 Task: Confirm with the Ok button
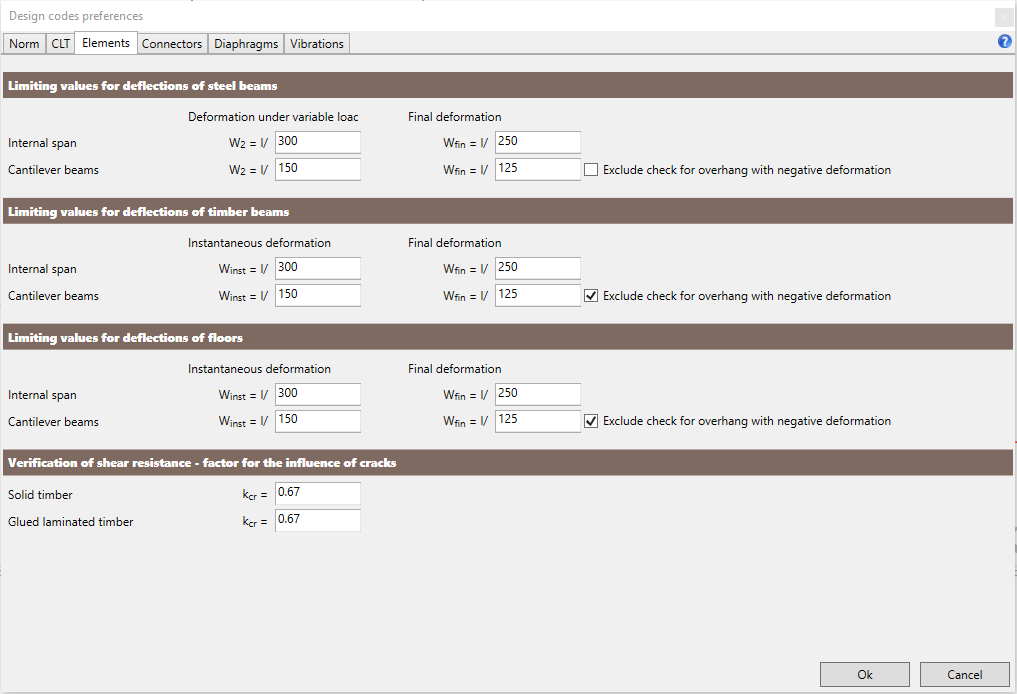coord(865,675)
